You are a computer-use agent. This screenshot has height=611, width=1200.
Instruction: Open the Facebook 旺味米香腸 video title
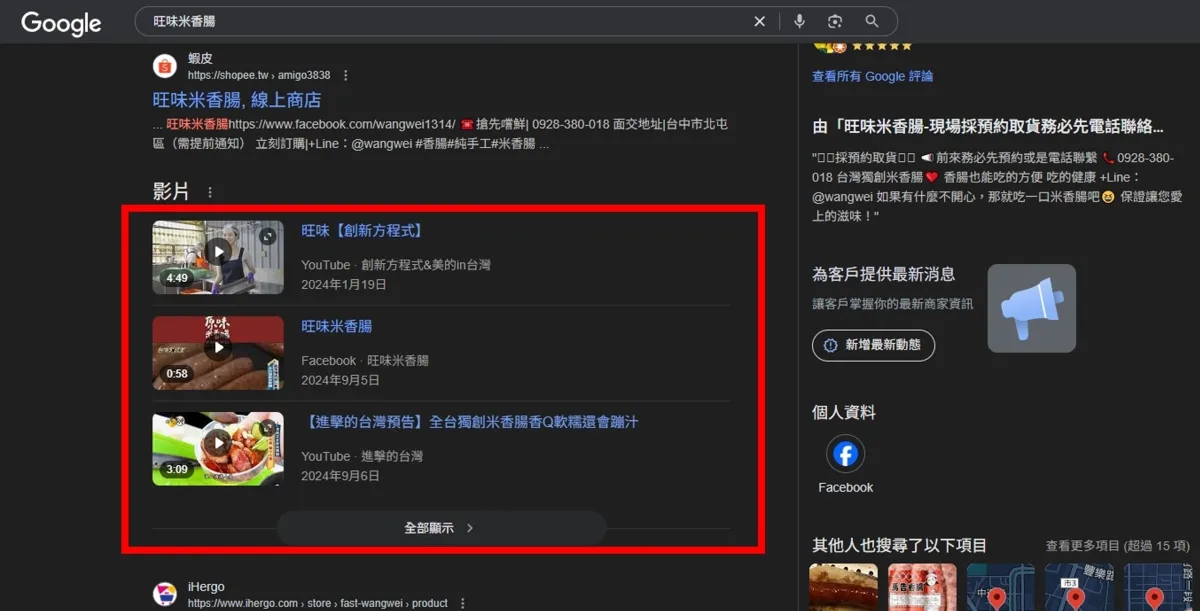(336, 327)
